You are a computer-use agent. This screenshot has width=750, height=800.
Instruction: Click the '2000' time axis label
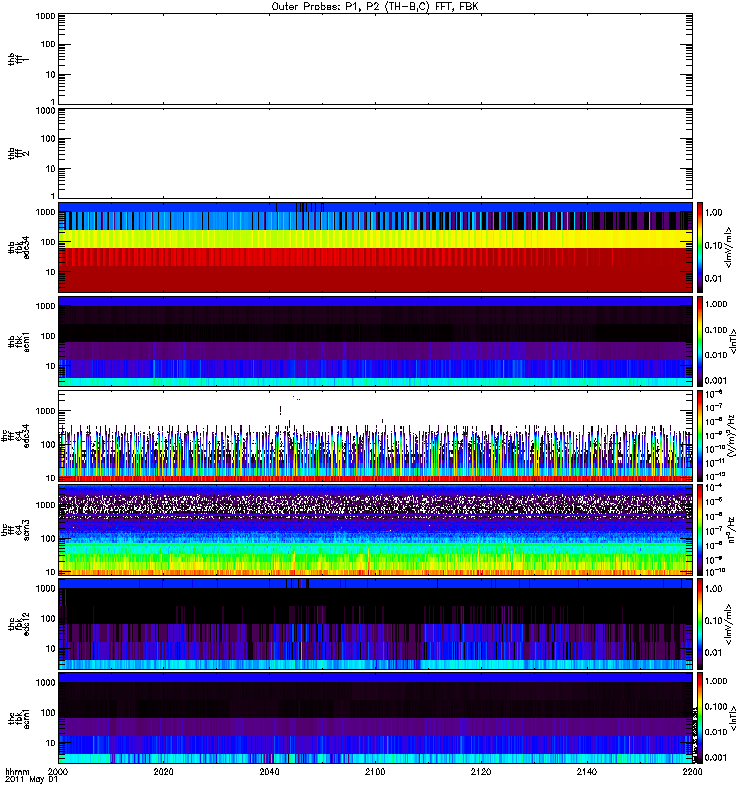tap(58, 771)
